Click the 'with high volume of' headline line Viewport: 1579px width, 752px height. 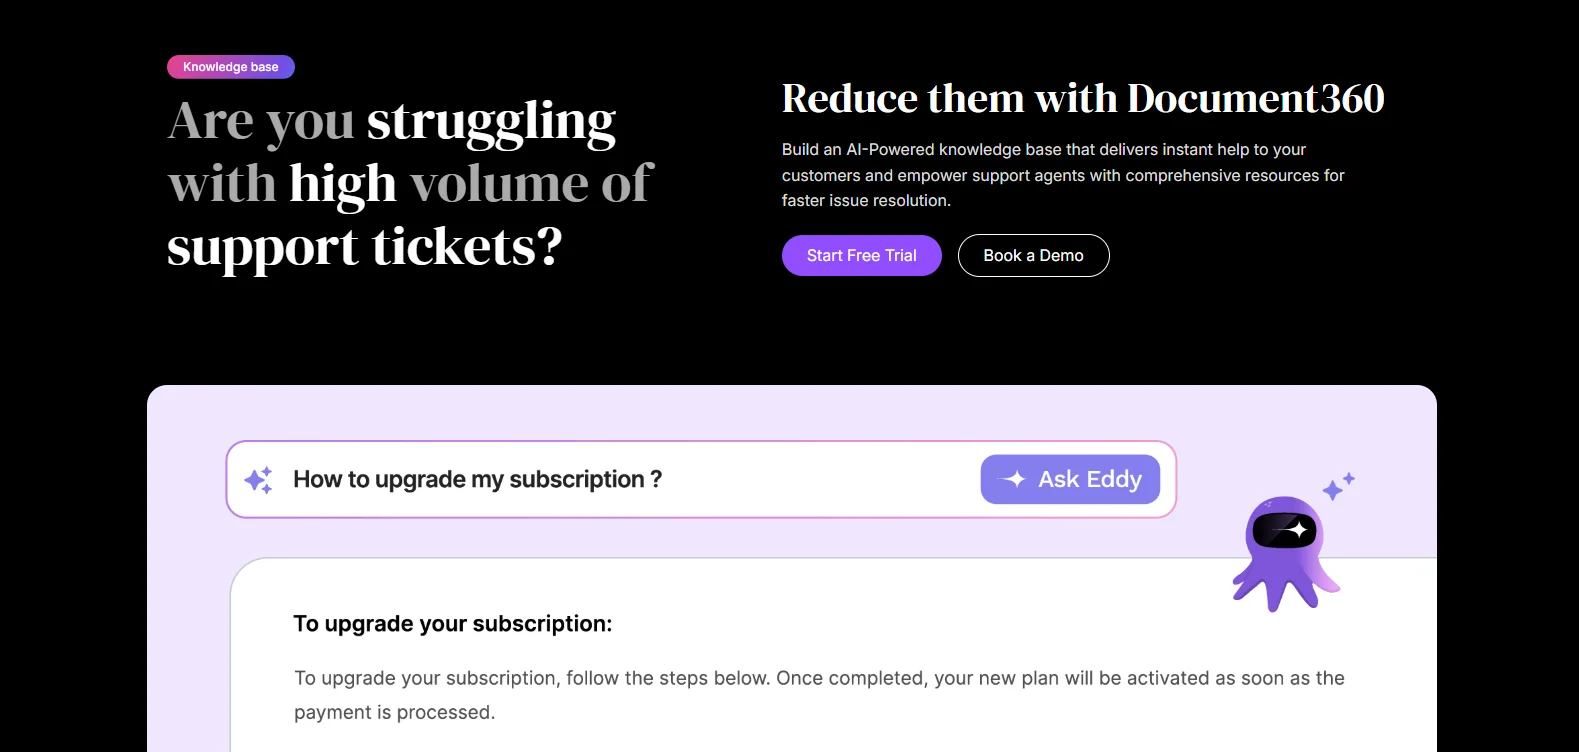coord(410,184)
